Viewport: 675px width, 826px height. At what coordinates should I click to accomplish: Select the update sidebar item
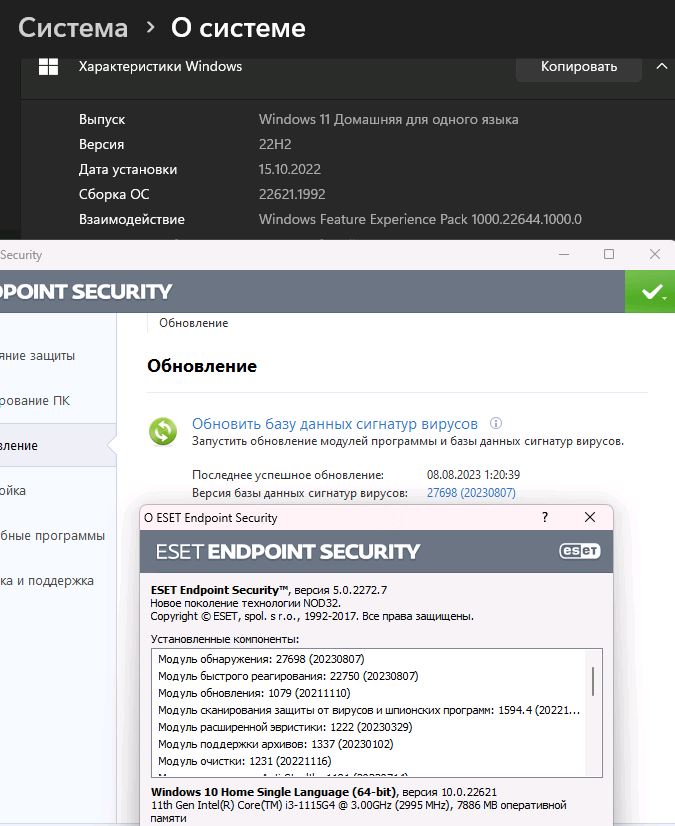58,446
